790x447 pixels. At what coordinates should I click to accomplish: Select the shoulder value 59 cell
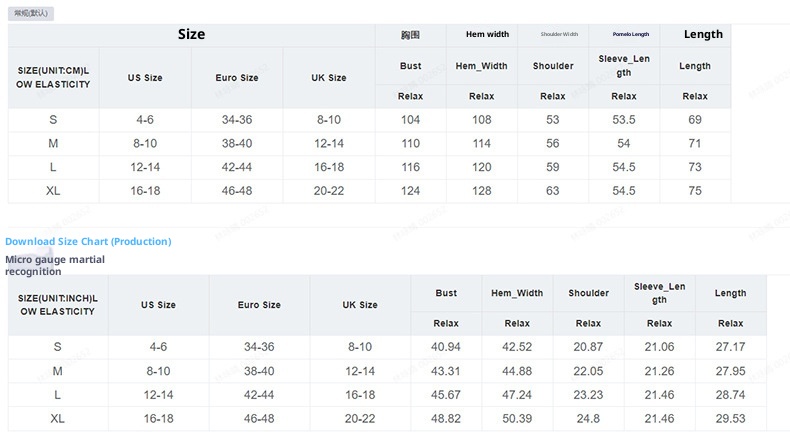[552, 167]
